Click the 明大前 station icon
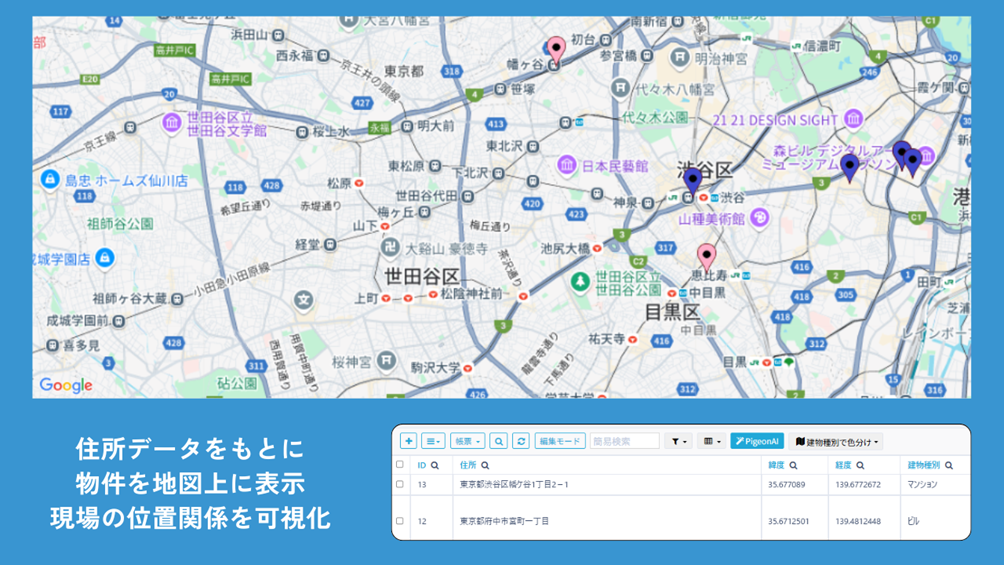Viewport: 1004px width, 565px height. 408,126
